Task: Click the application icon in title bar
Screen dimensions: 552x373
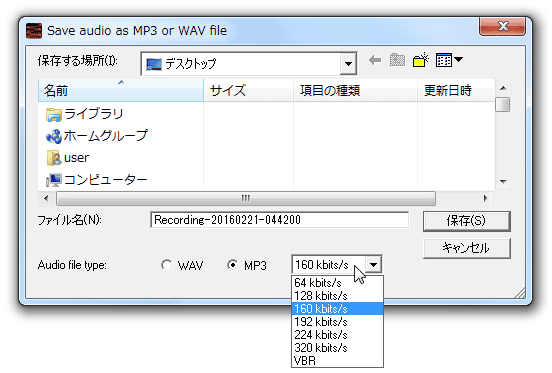Action: (x=34, y=31)
